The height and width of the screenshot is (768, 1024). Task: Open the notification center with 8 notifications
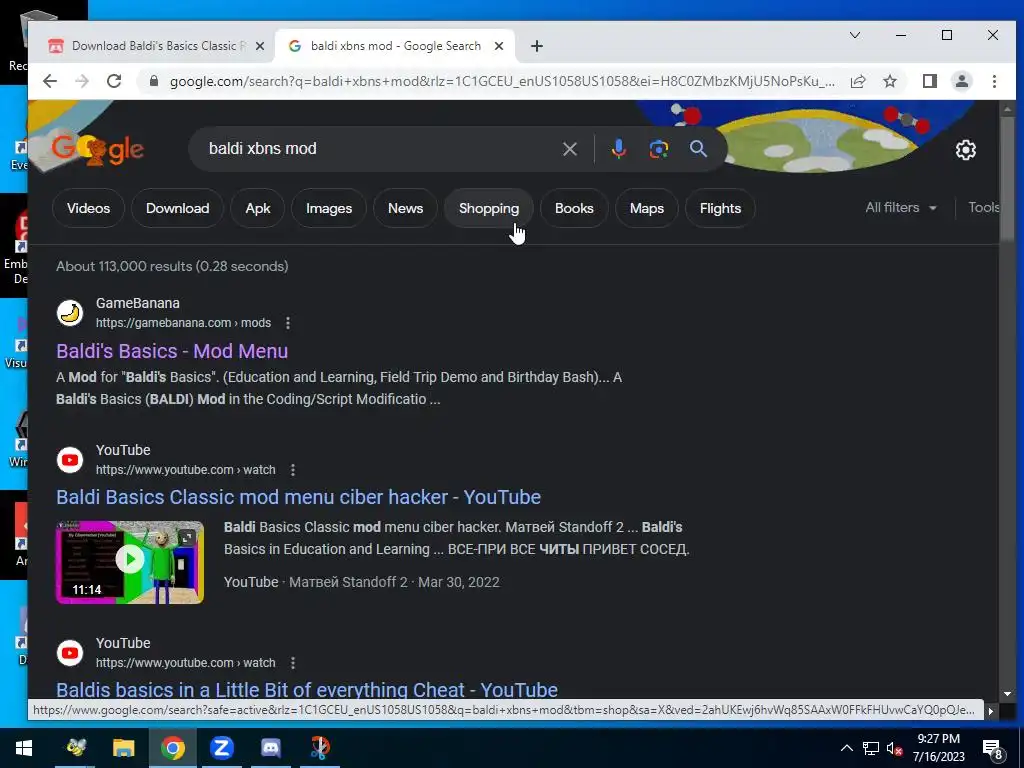pyautogui.click(x=993, y=749)
